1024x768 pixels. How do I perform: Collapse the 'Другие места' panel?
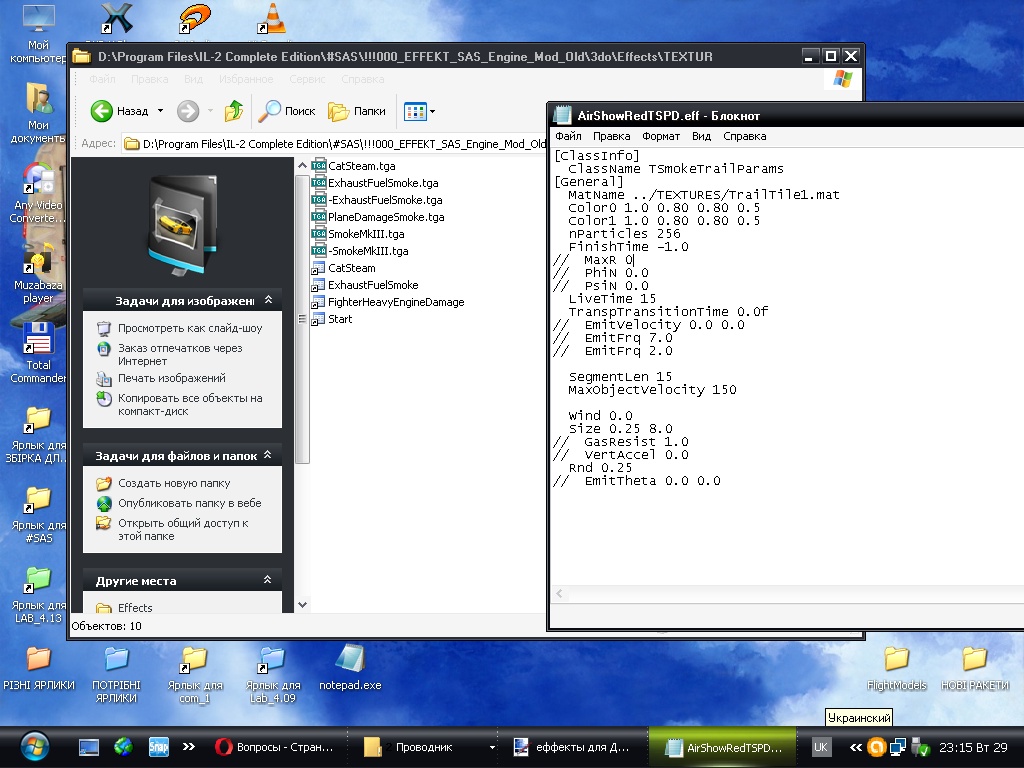click(267, 580)
